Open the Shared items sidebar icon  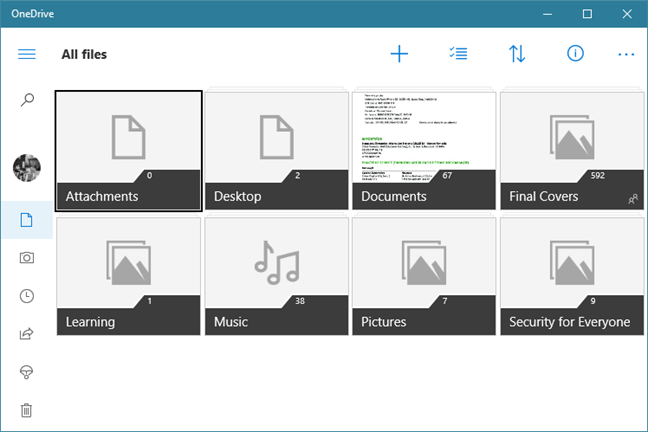pyautogui.click(x=27, y=334)
